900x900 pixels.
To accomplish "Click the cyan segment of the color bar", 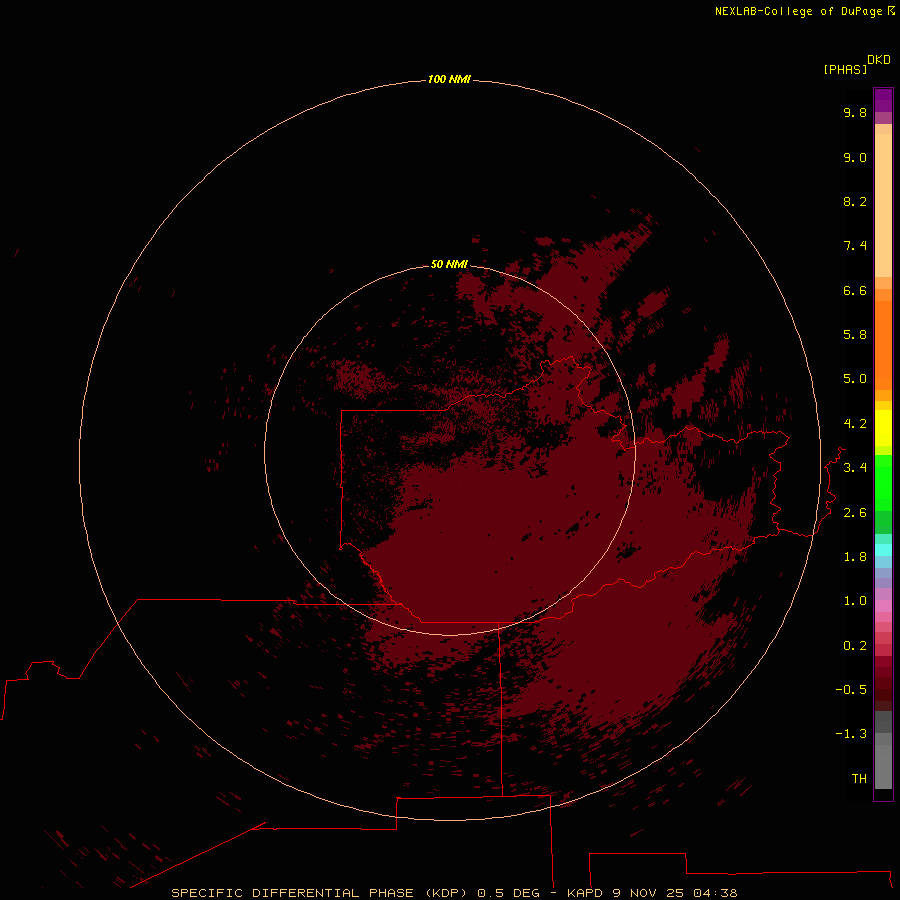I will 883,550.
